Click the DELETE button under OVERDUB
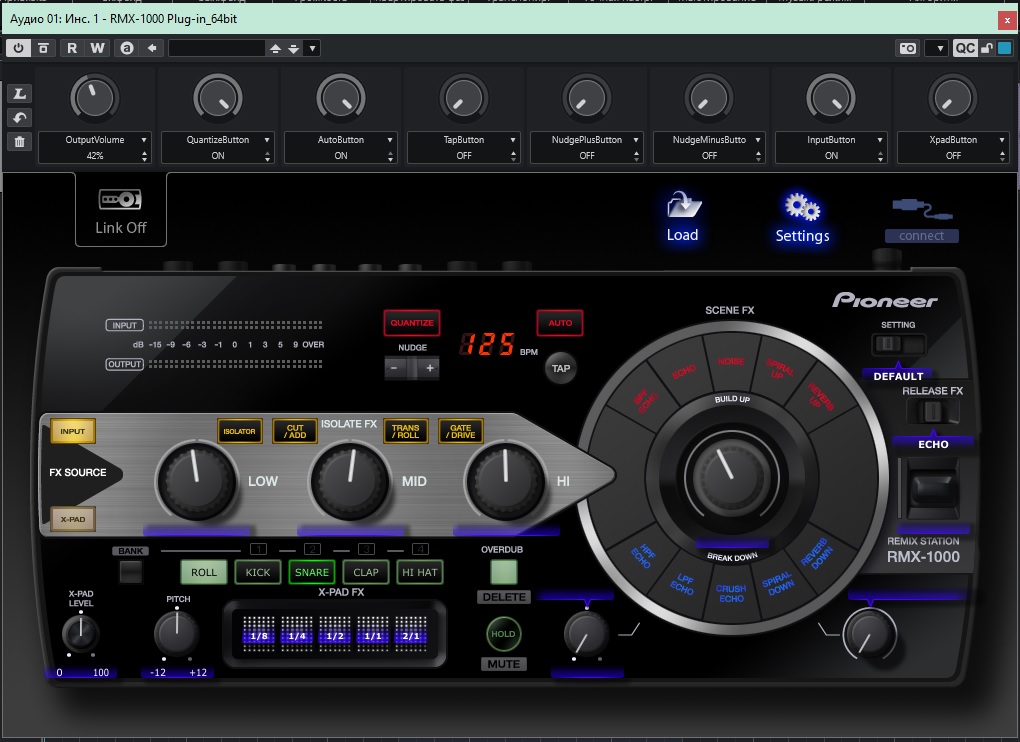Viewport: 1020px width, 742px height. [503, 597]
